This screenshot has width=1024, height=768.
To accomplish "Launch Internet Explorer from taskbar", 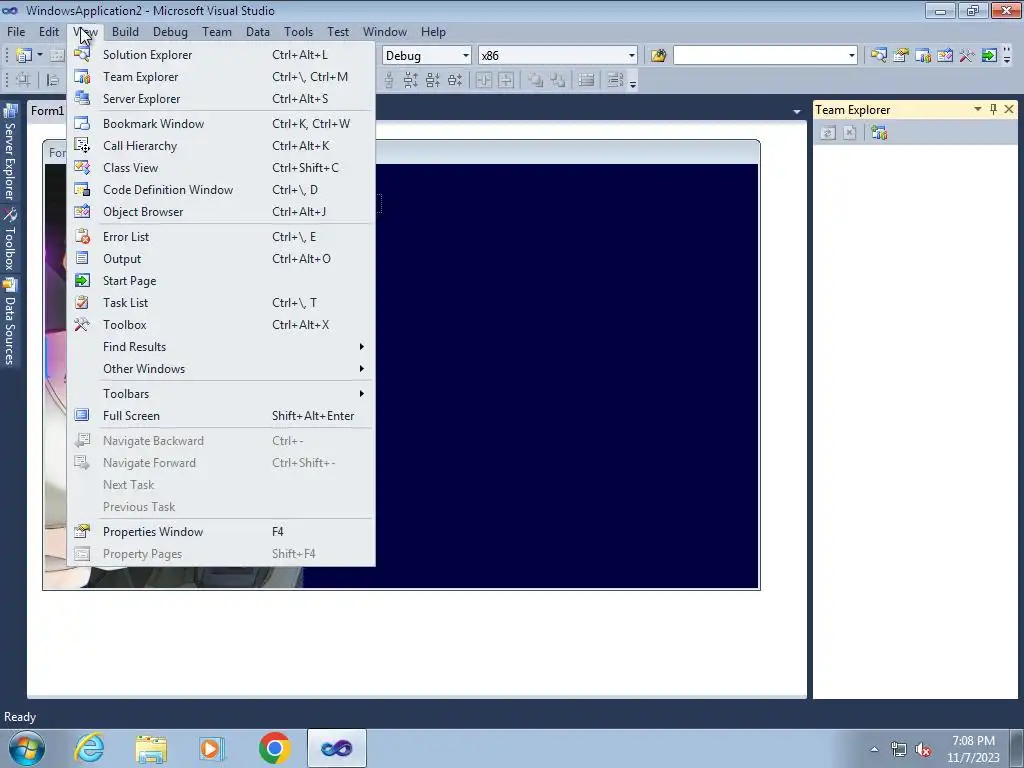I will 89,748.
